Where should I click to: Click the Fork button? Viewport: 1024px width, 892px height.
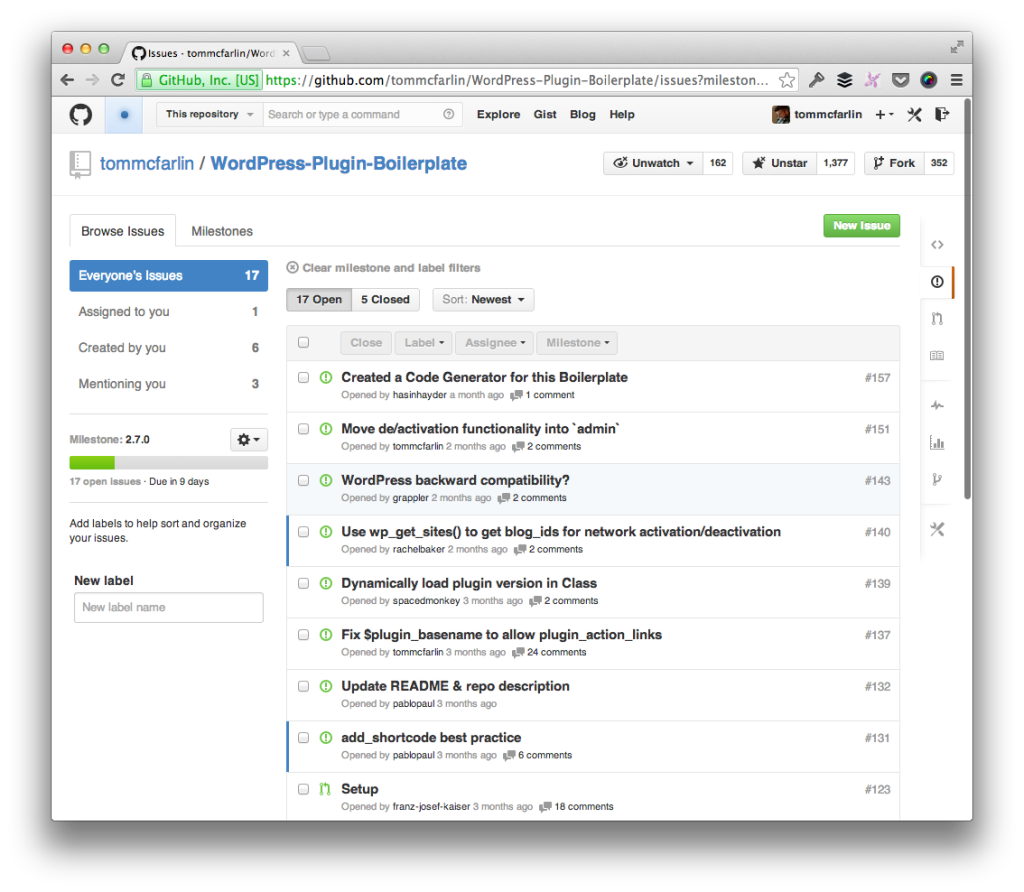pyautogui.click(x=894, y=163)
